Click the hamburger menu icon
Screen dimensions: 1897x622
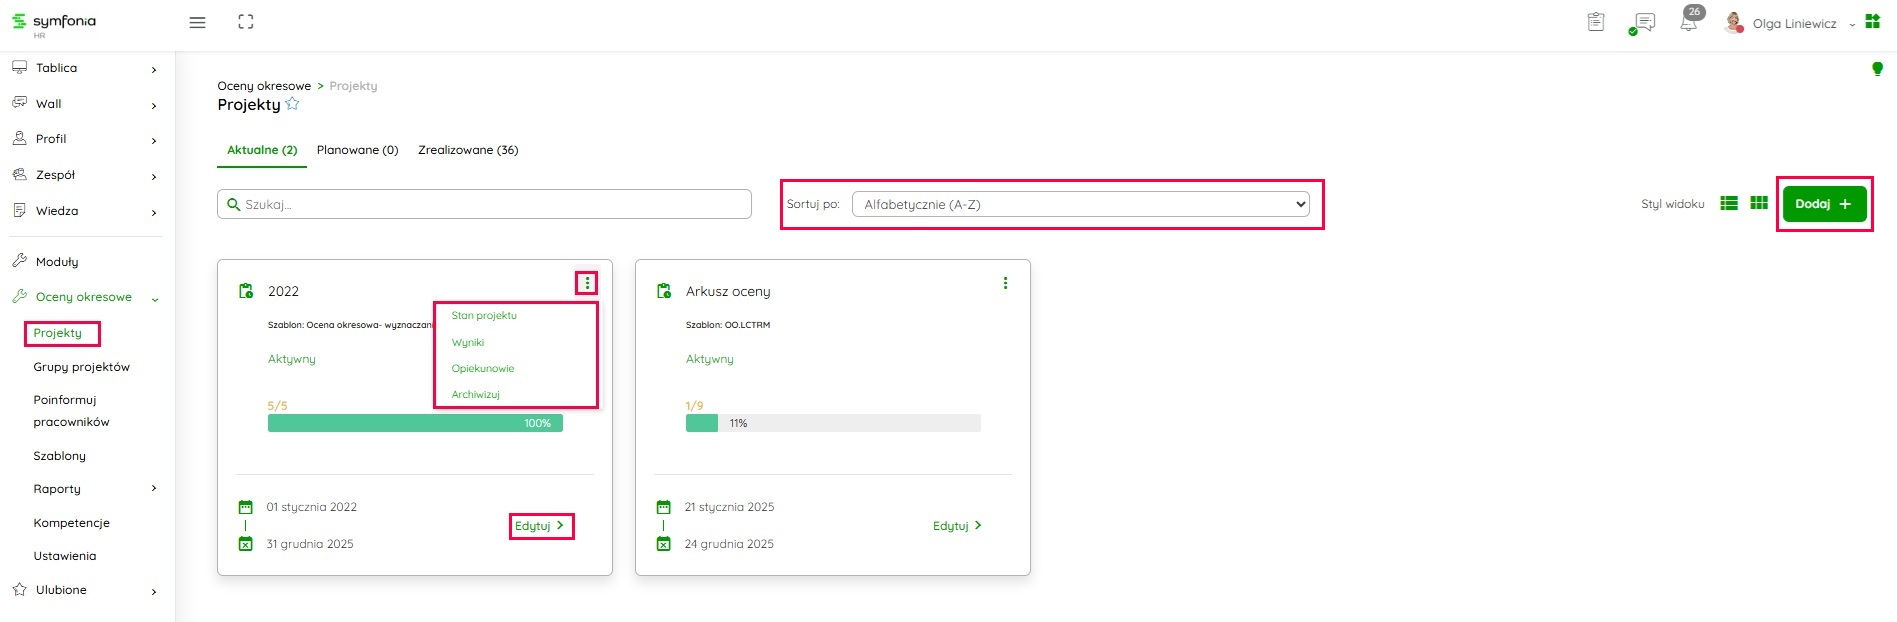(x=198, y=22)
